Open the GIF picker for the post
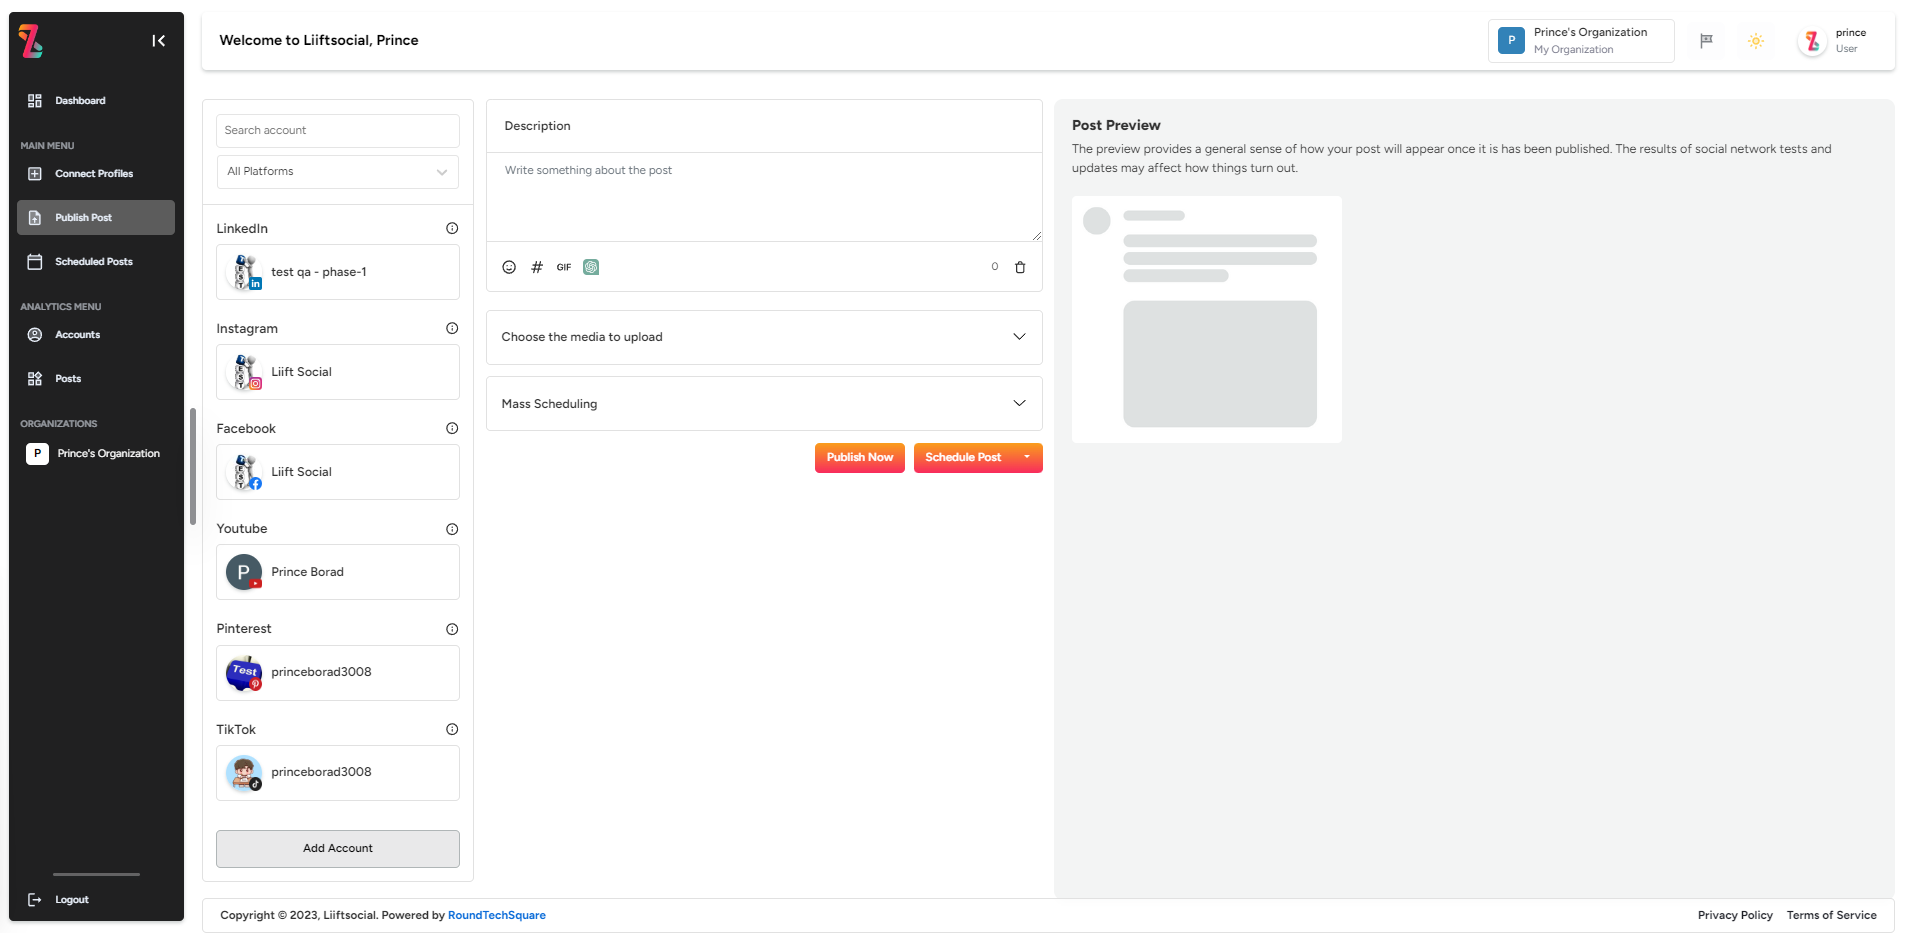The width and height of the screenshot is (1912, 933). coord(564,267)
